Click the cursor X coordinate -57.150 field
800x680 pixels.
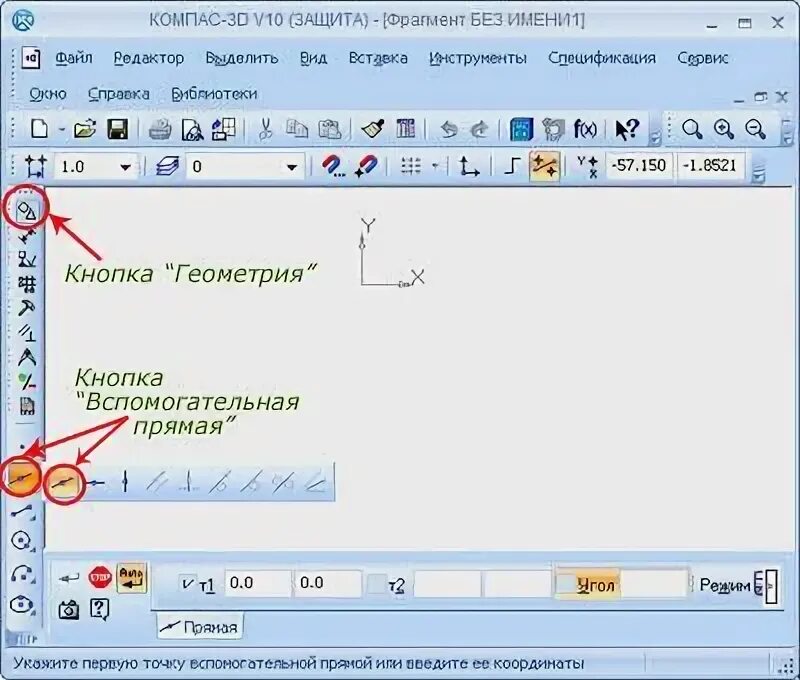[640, 166]
